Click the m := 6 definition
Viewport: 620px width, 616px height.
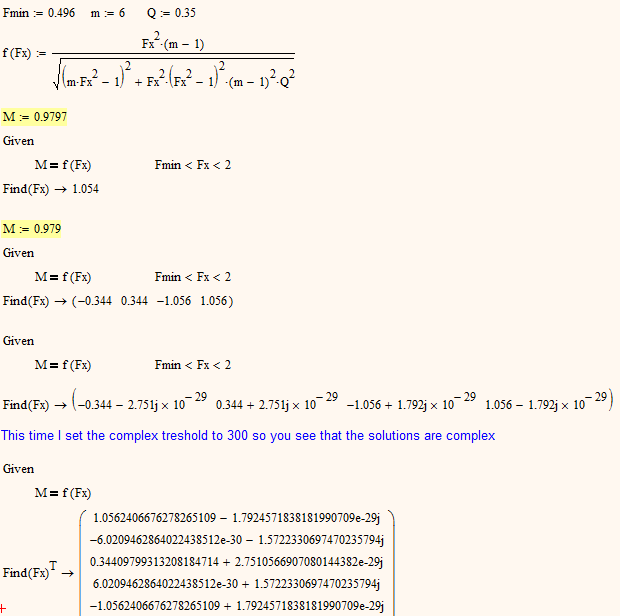(108, 13)
